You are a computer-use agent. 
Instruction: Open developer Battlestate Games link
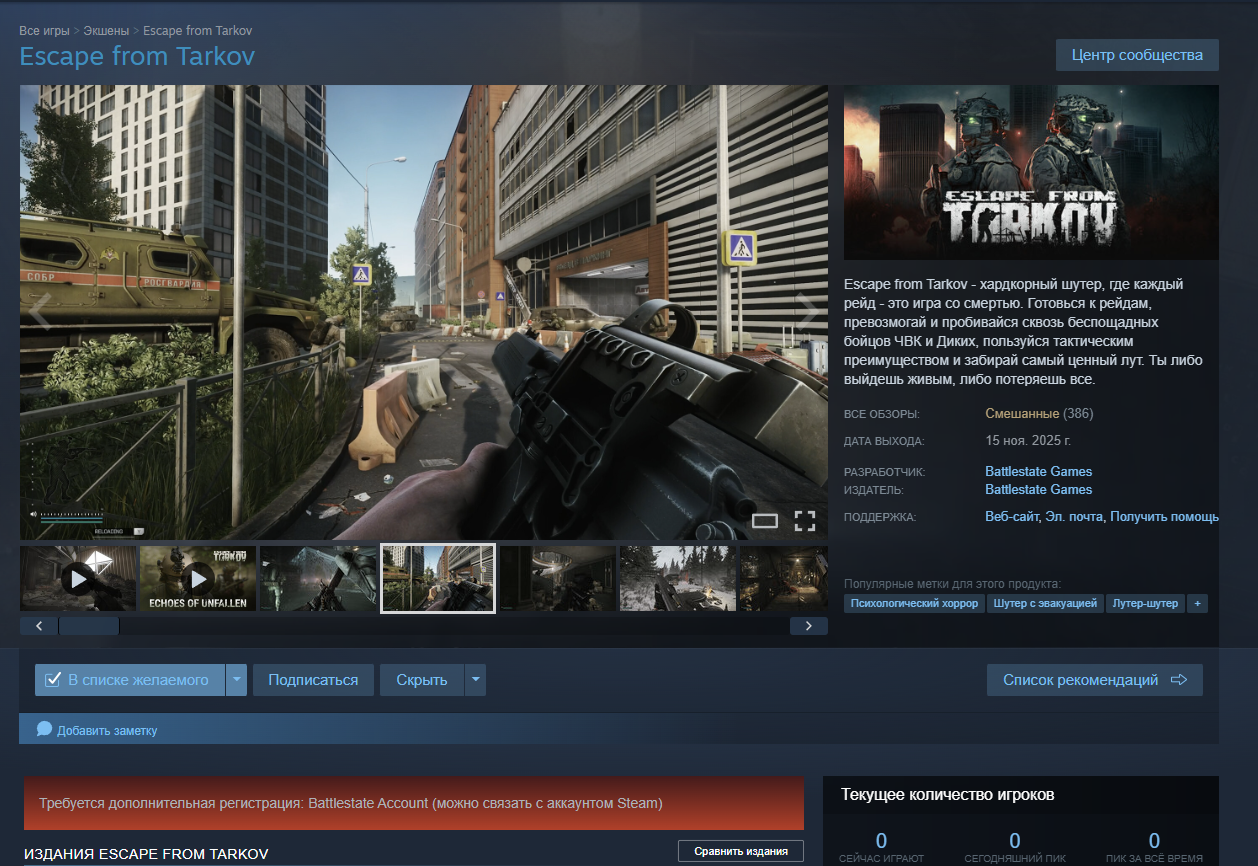1038,471
